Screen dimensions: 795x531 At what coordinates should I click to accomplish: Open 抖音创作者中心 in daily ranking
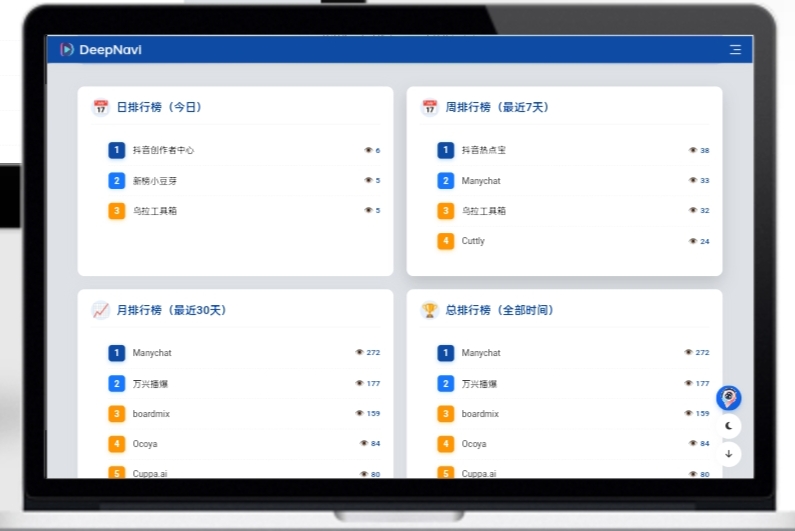(163, 150)
